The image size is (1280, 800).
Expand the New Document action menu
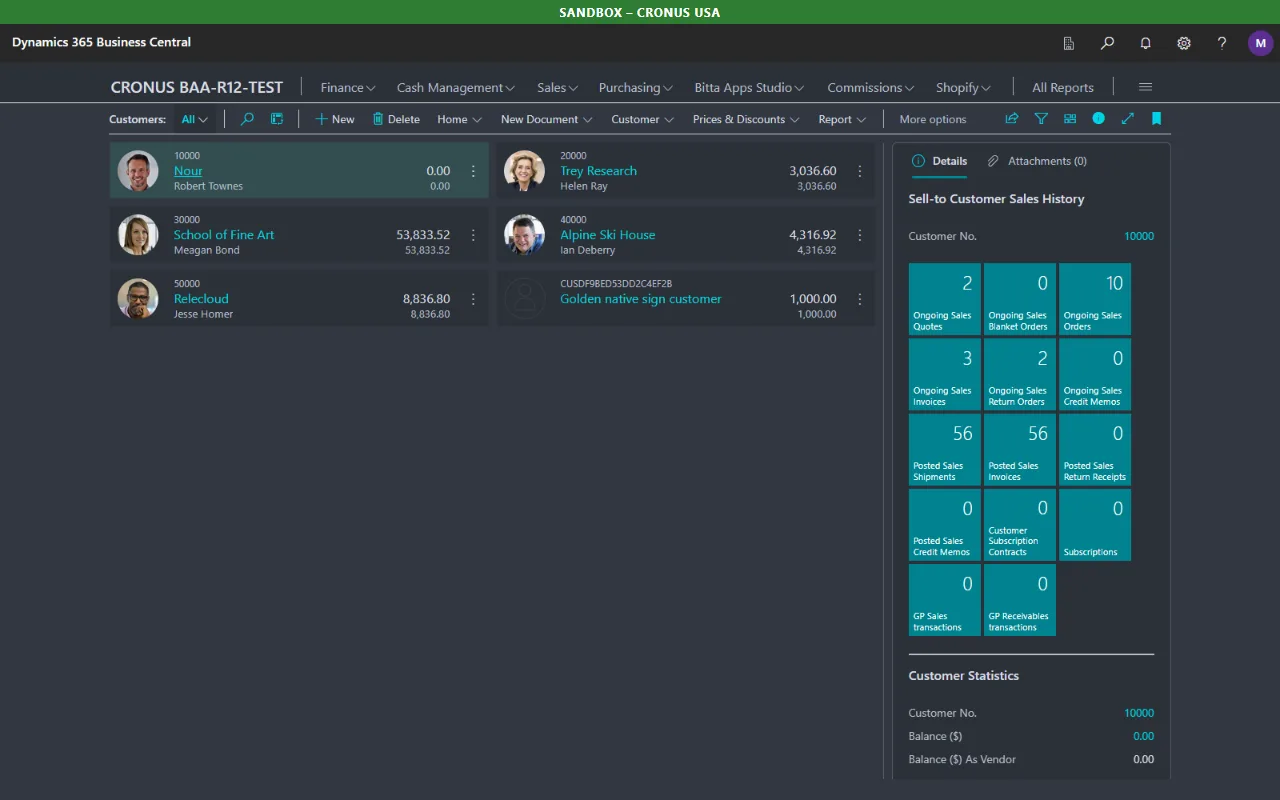click(546, 119)
